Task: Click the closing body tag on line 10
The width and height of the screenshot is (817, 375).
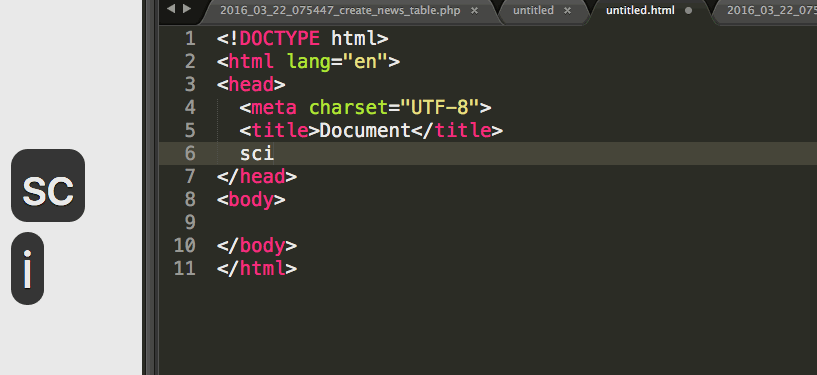Action: [257, 245]
